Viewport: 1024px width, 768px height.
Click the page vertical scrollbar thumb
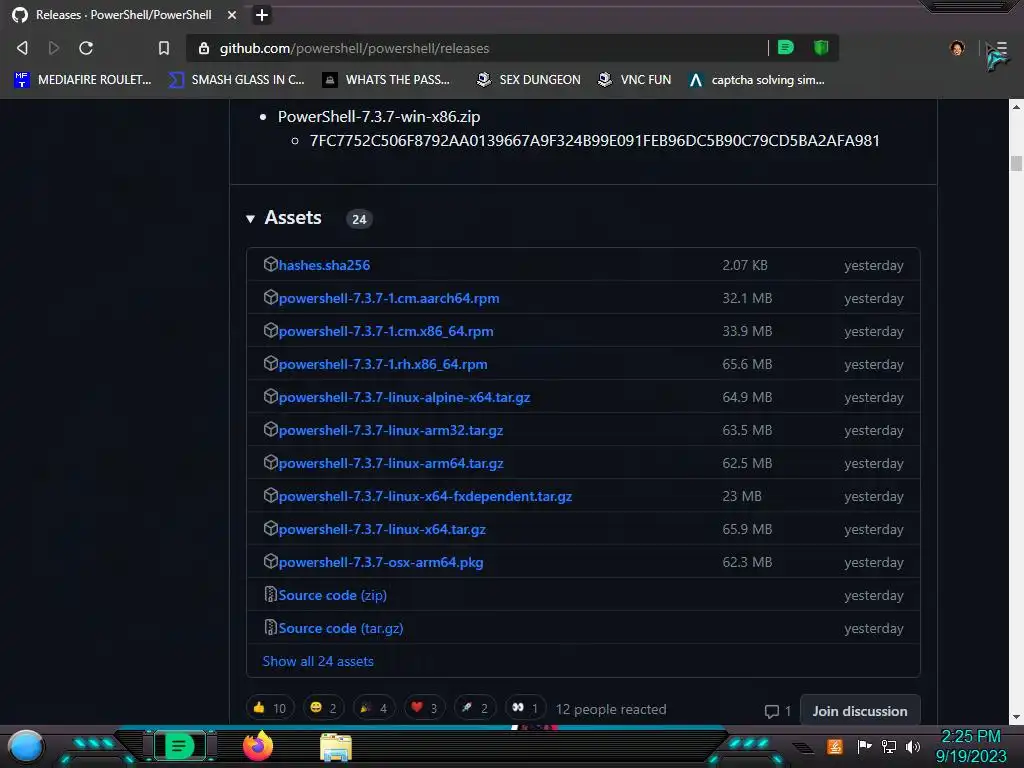tap(1016, 163)
